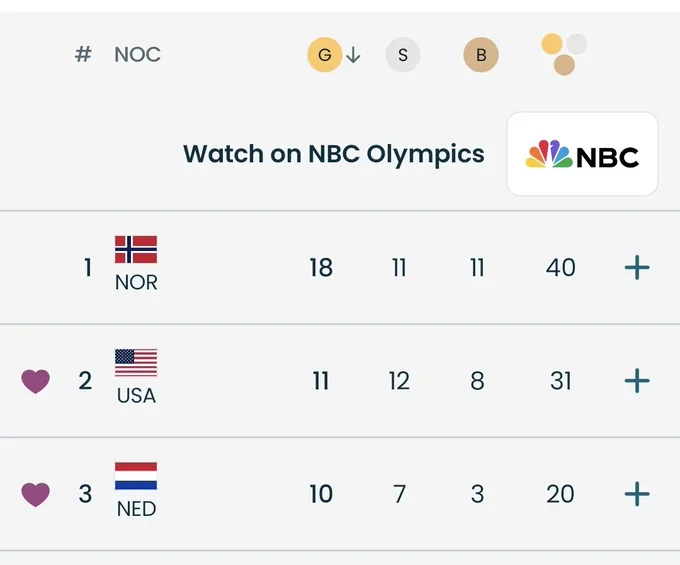Click the Norway flag
The height and width of the screenshot is (565, 680).
[136, 249]
